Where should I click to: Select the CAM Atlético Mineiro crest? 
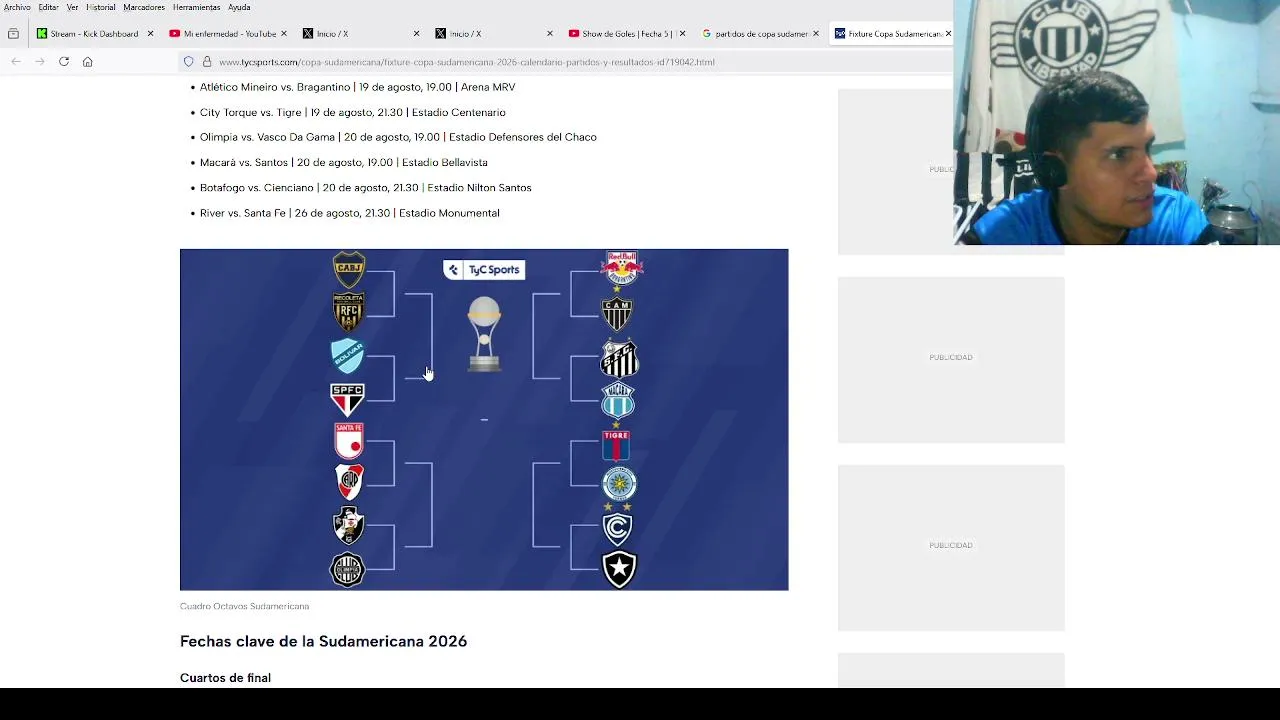(618, 313)
